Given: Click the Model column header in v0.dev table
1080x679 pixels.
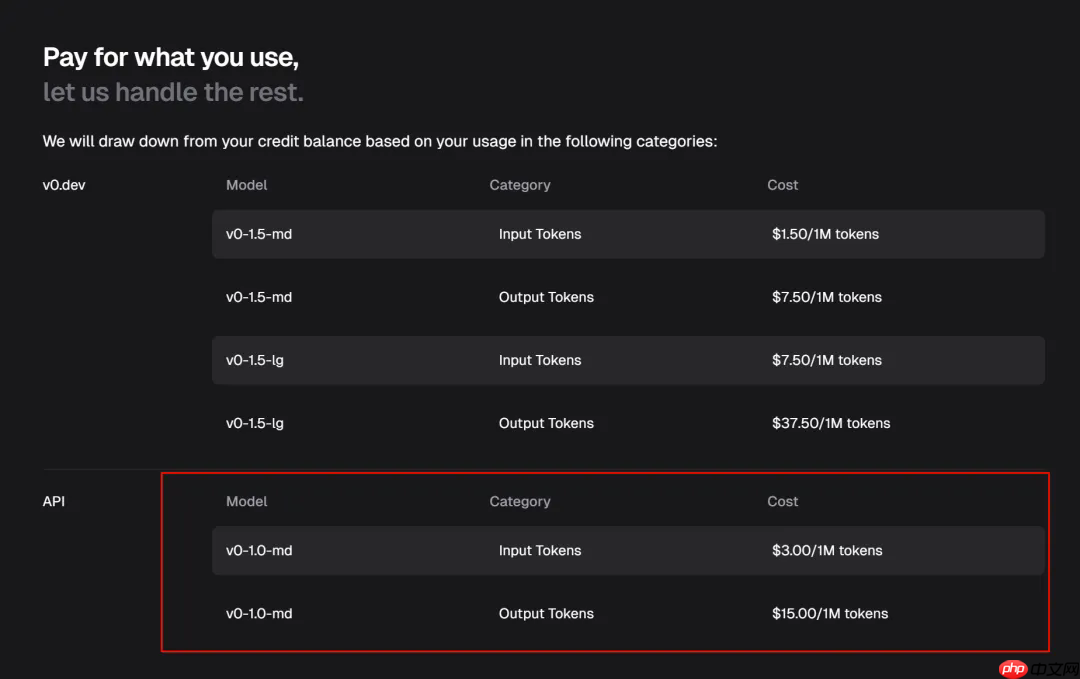Looking at the screenshot, I should click(x=246, y=185).
